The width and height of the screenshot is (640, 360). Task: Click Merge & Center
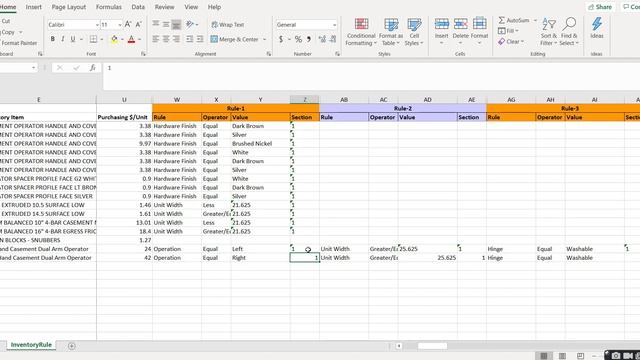click(x=235, y=40)
